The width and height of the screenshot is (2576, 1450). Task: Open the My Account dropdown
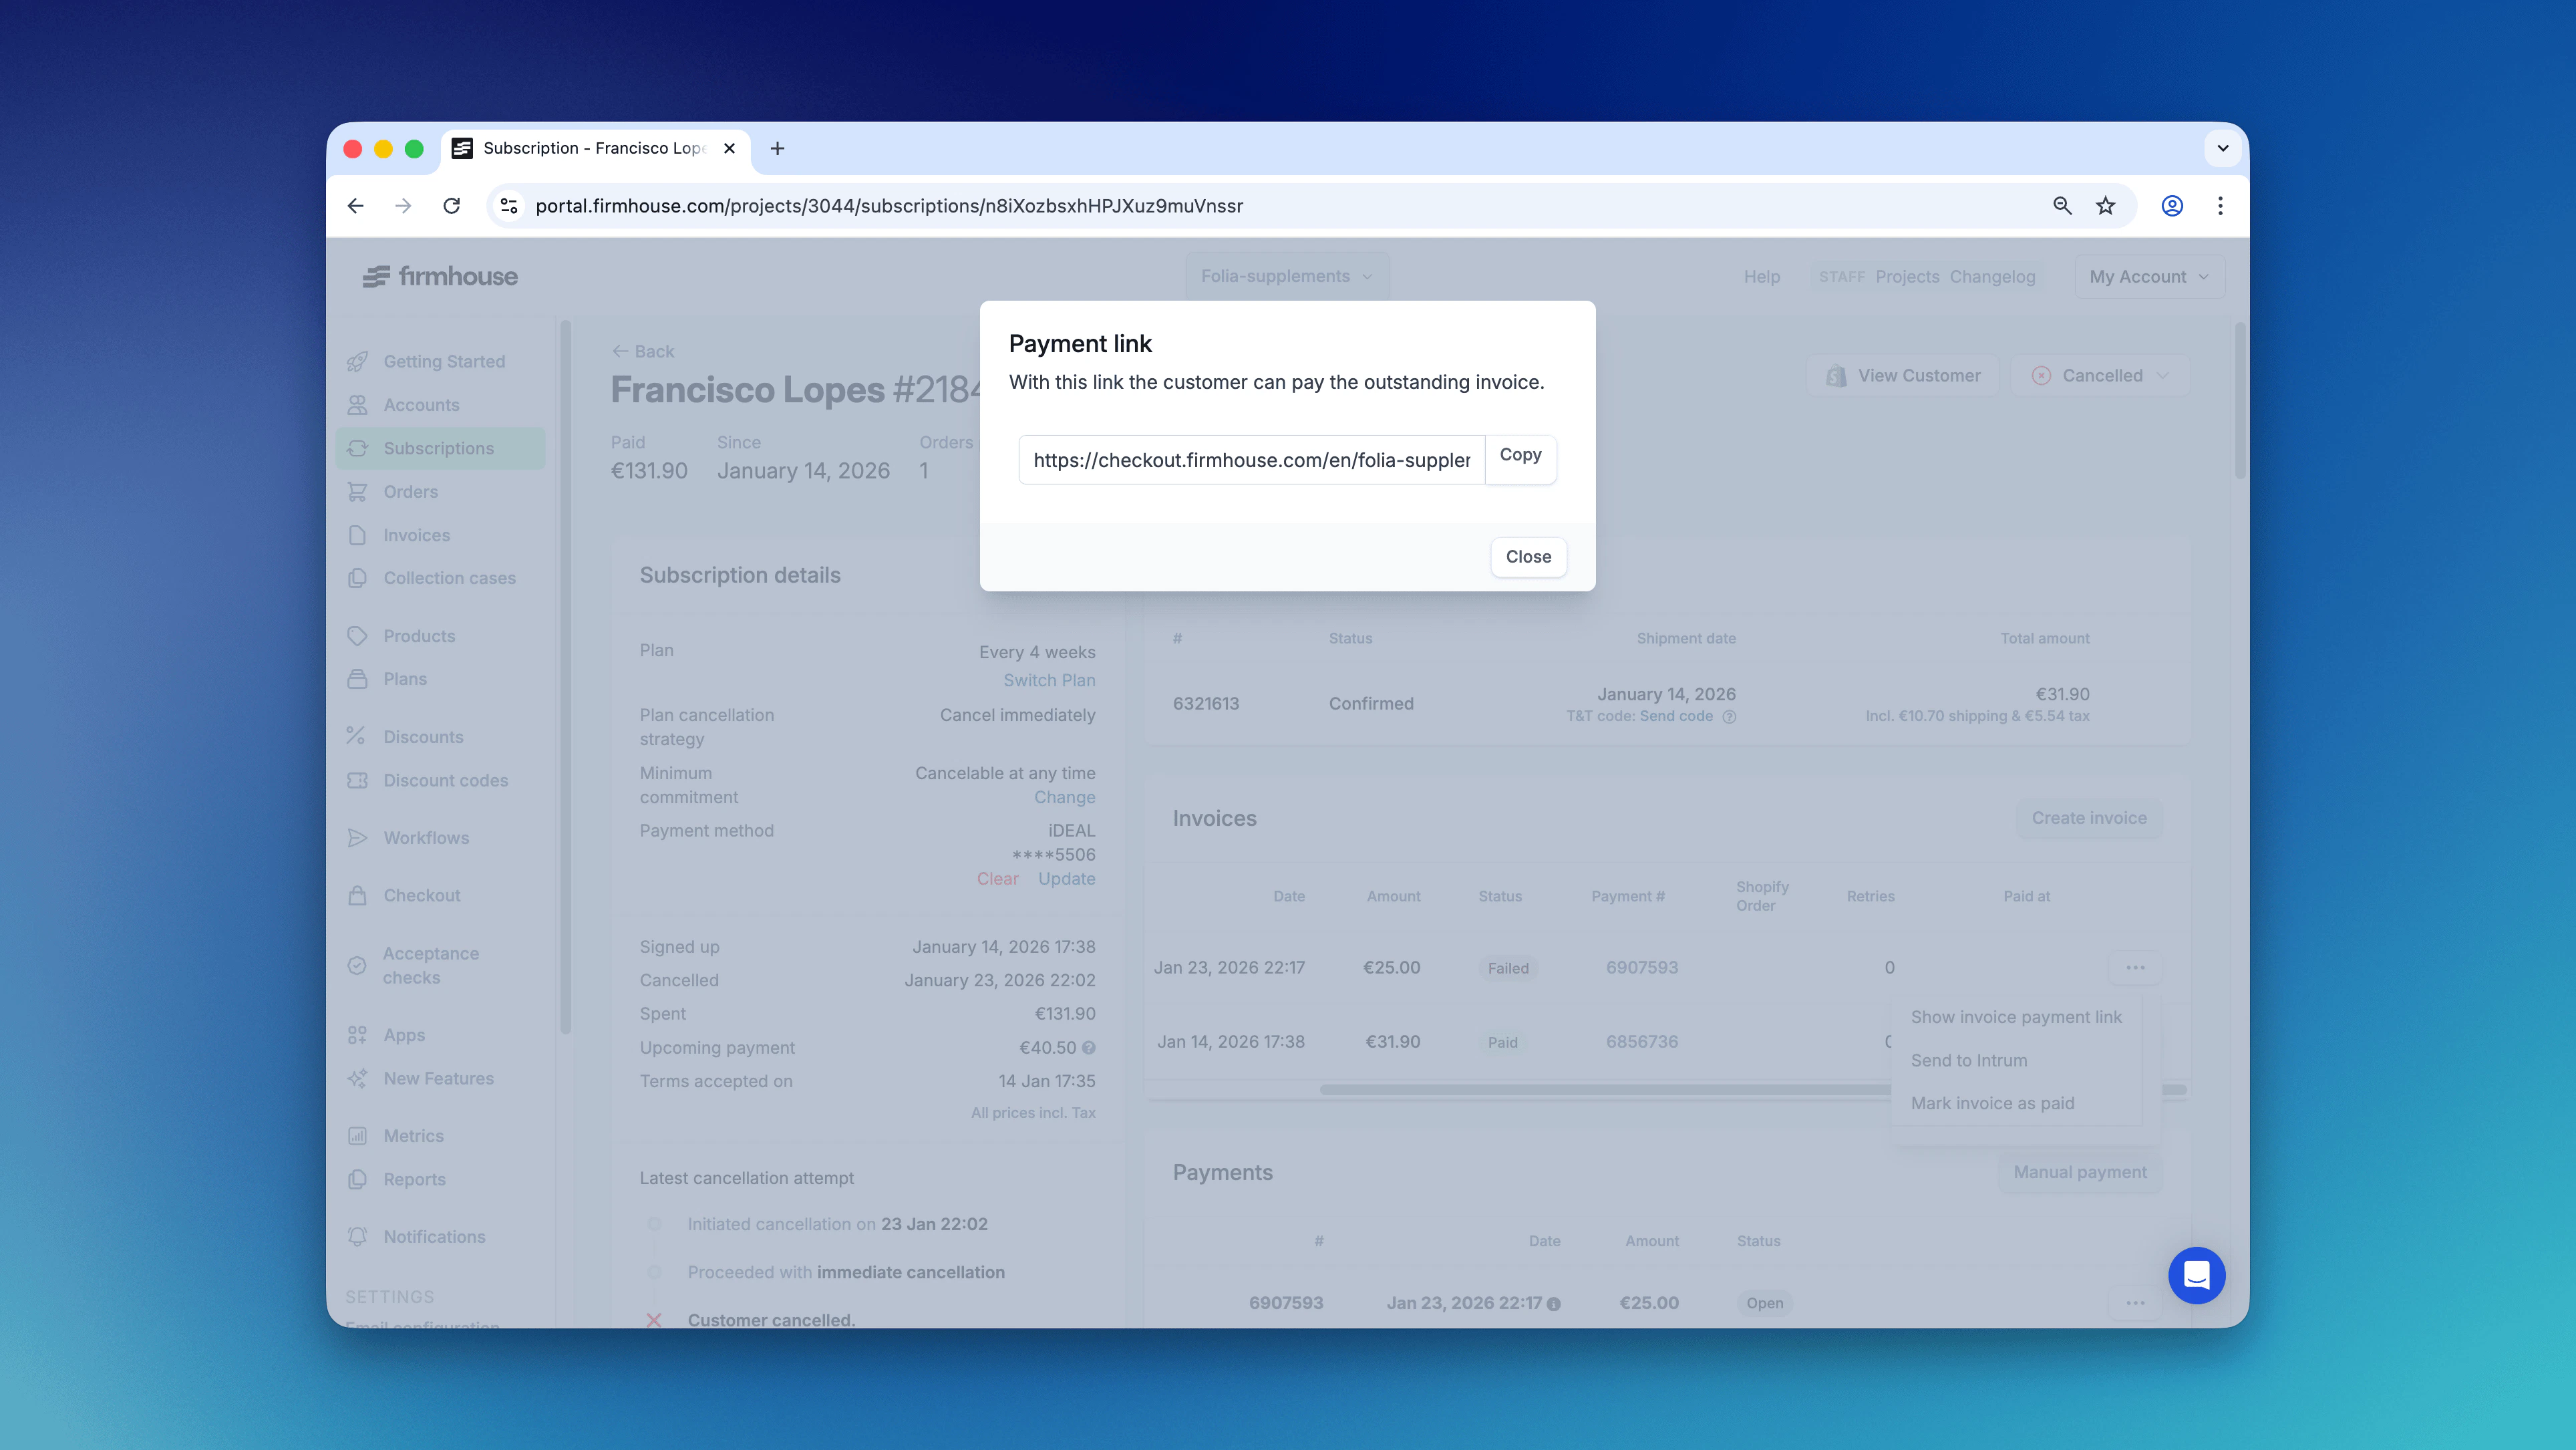(2148, 276)
